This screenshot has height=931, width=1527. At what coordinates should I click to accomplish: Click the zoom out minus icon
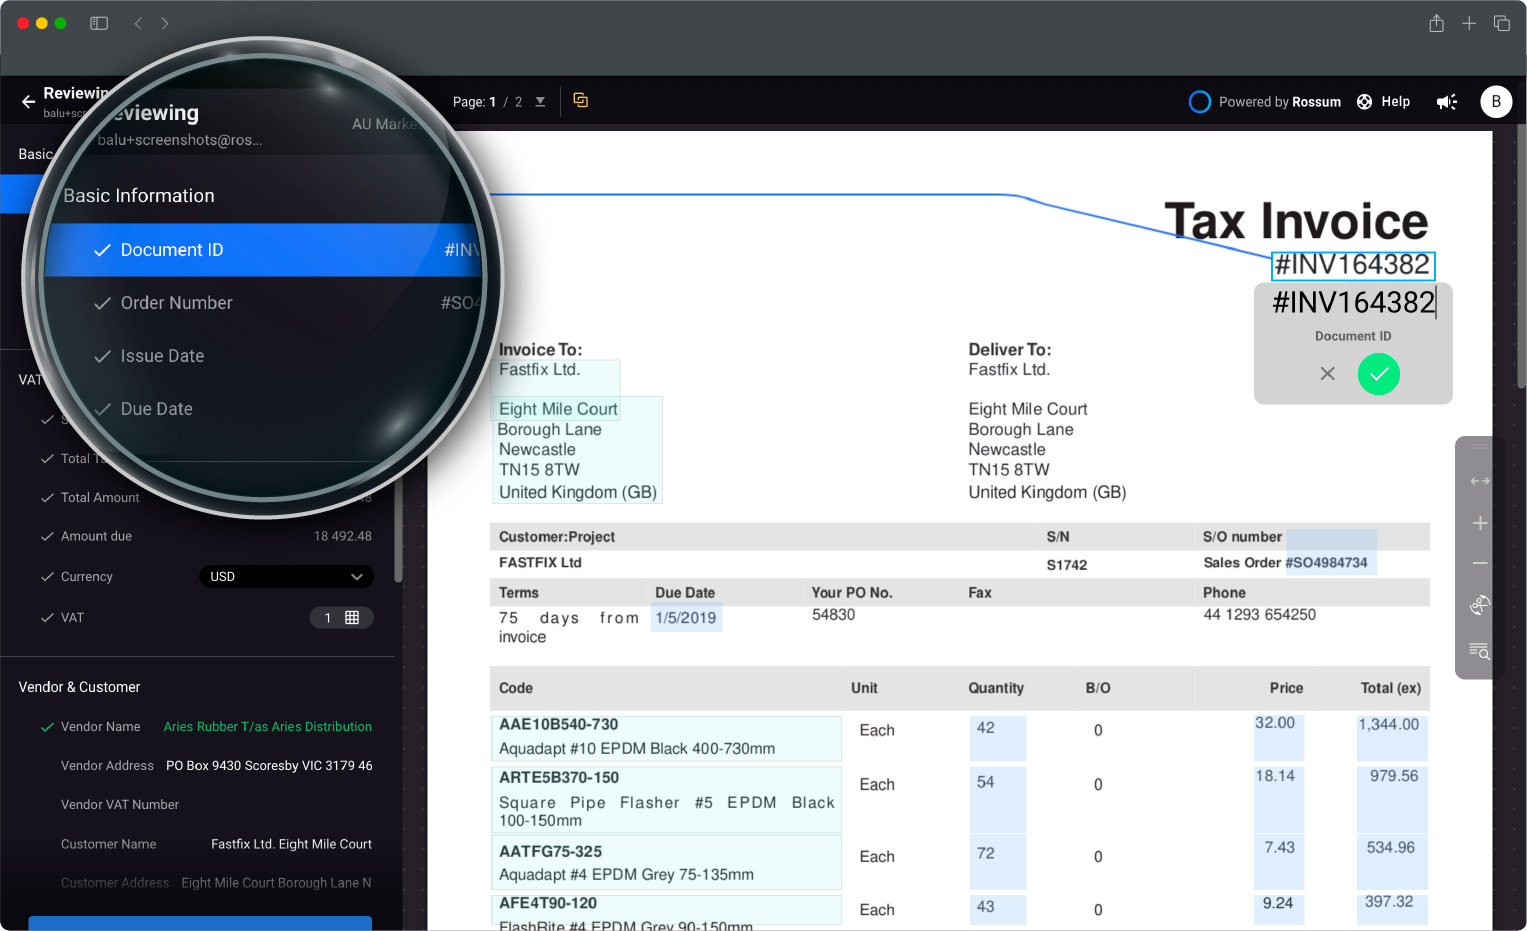pyautogui.click(x=1479, y=564)
